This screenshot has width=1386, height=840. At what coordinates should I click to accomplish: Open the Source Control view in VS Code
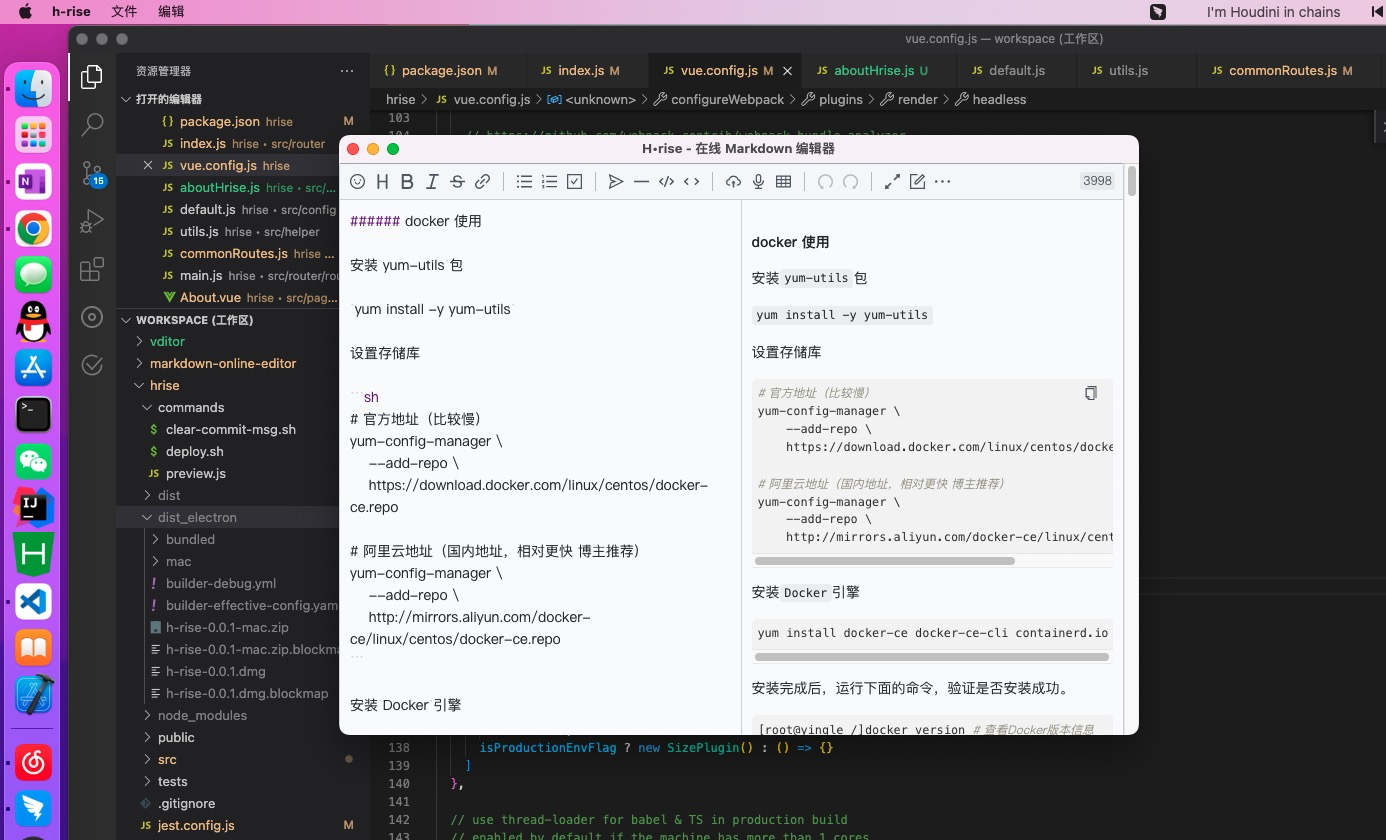92,173
